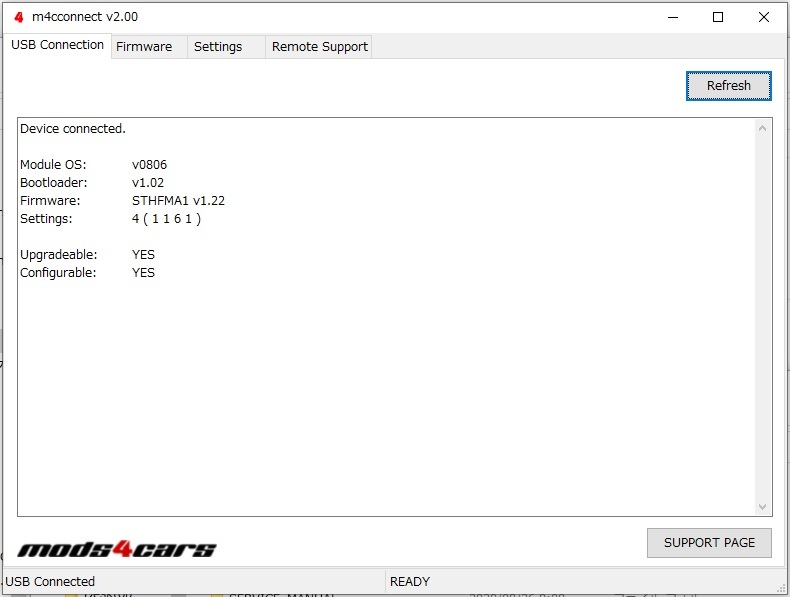
Task: Close the m4cconnect window
Action: point(764,17)
